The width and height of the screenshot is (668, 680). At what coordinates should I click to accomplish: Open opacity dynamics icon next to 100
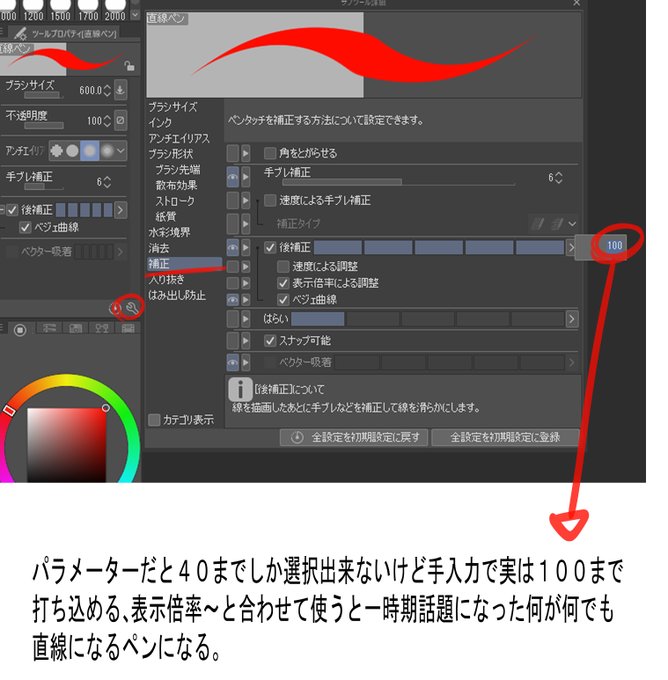[120, 120]
